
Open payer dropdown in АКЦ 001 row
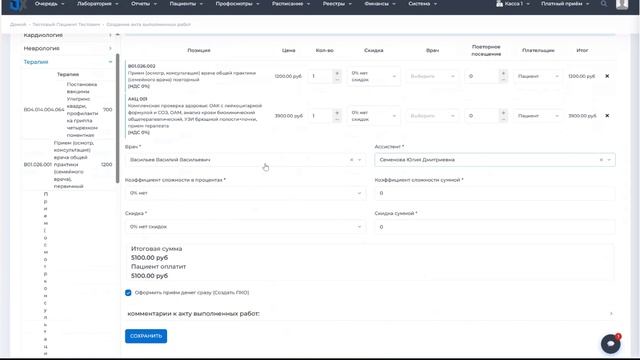(538, 116)
